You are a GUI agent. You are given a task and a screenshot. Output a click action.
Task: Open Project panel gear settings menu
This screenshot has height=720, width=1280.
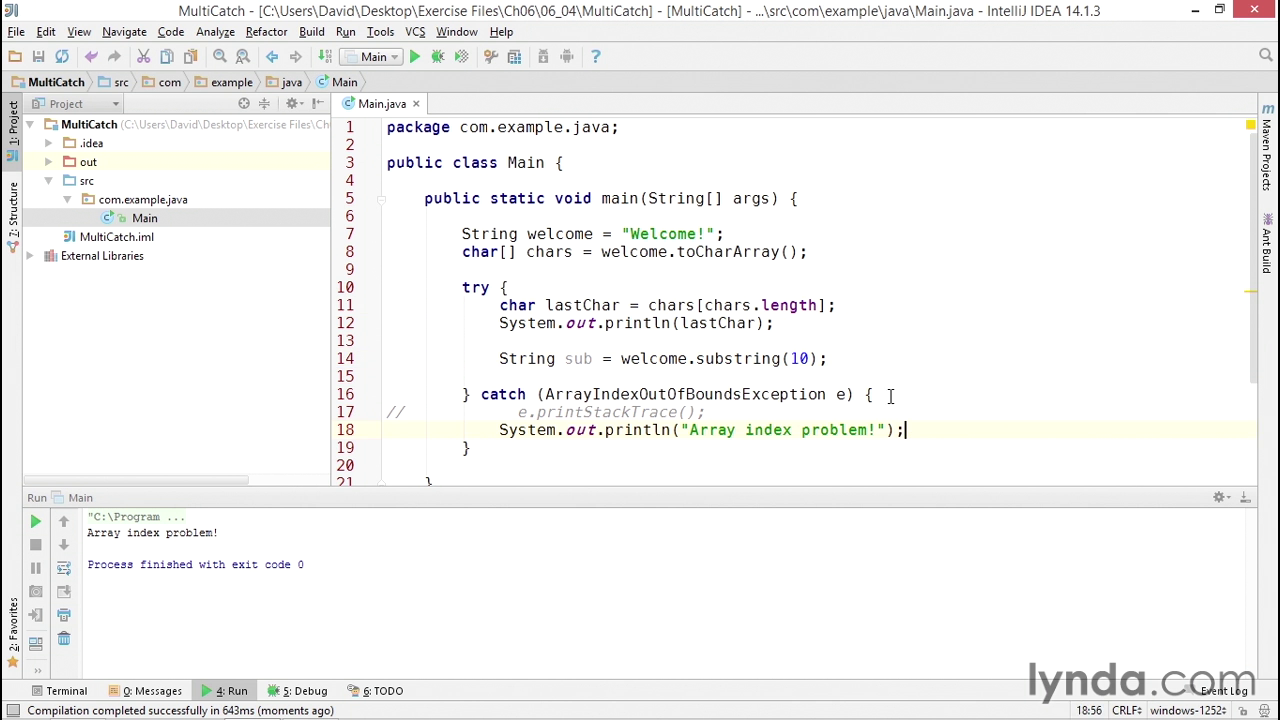point(293,104)
